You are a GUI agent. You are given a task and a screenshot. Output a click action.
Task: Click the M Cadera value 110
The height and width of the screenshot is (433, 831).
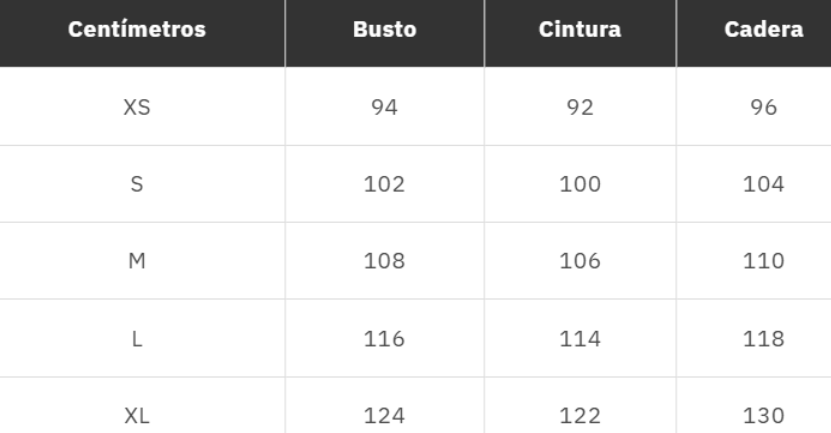coord(764,262)
